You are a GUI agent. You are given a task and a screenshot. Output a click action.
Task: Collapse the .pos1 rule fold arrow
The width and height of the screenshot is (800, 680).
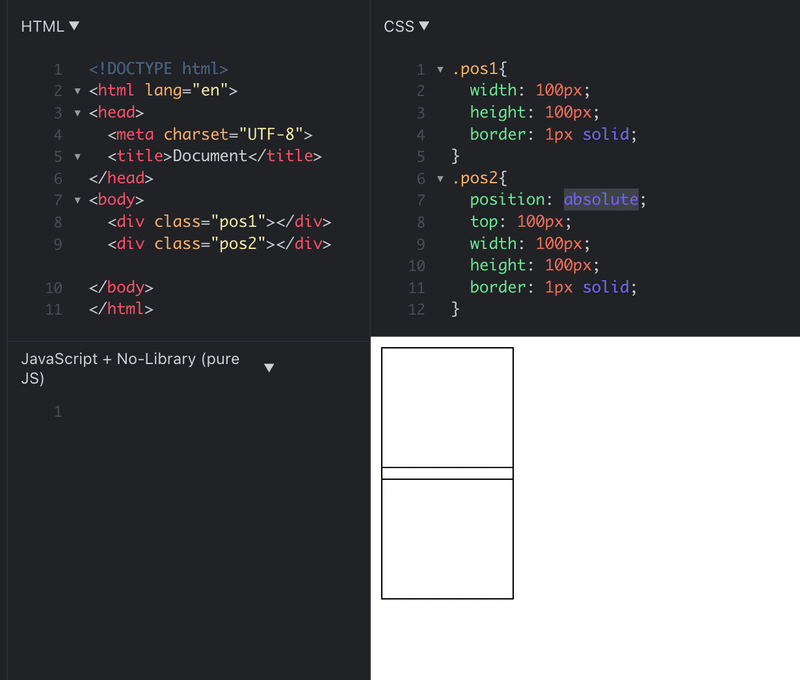point(440,69)
